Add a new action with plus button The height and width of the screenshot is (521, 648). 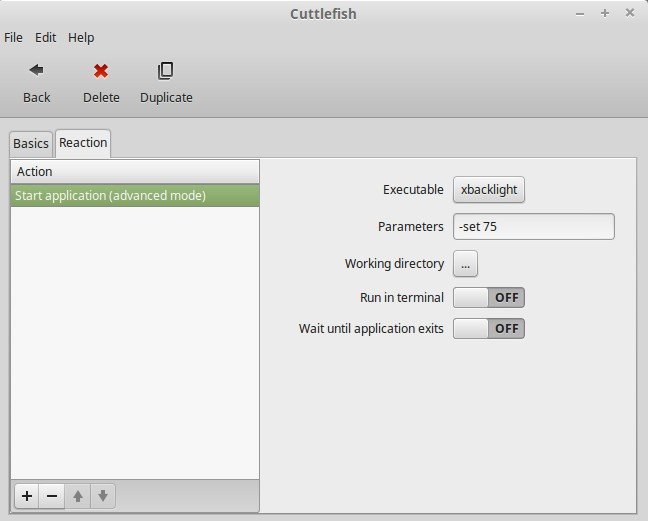[x=27, y=496]
